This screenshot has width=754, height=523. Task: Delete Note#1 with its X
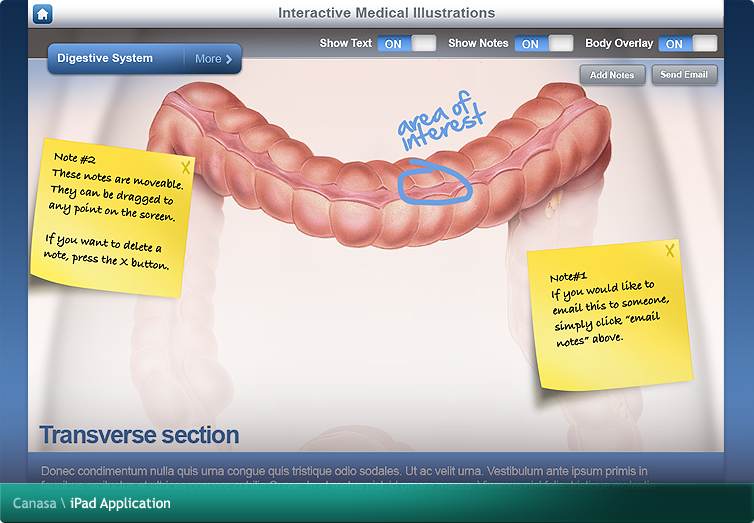tap(670, 250)
